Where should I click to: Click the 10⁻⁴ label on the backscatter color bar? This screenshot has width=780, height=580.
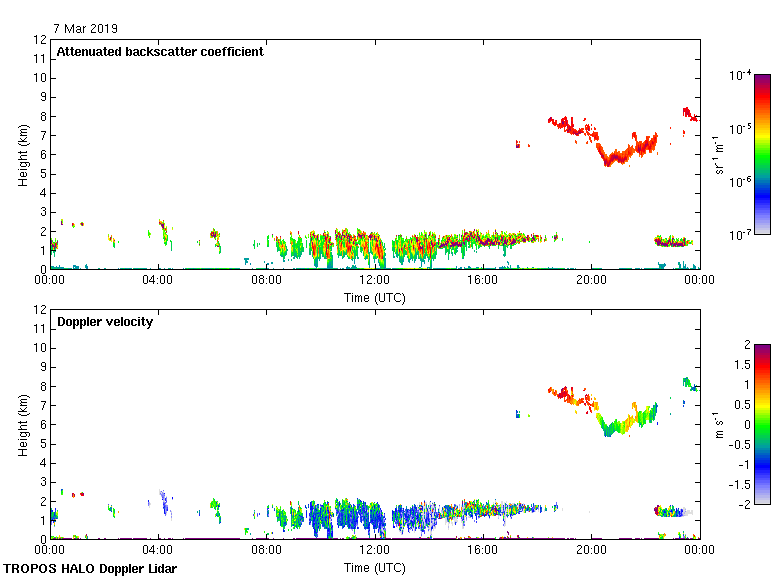[x=740, y=76]
